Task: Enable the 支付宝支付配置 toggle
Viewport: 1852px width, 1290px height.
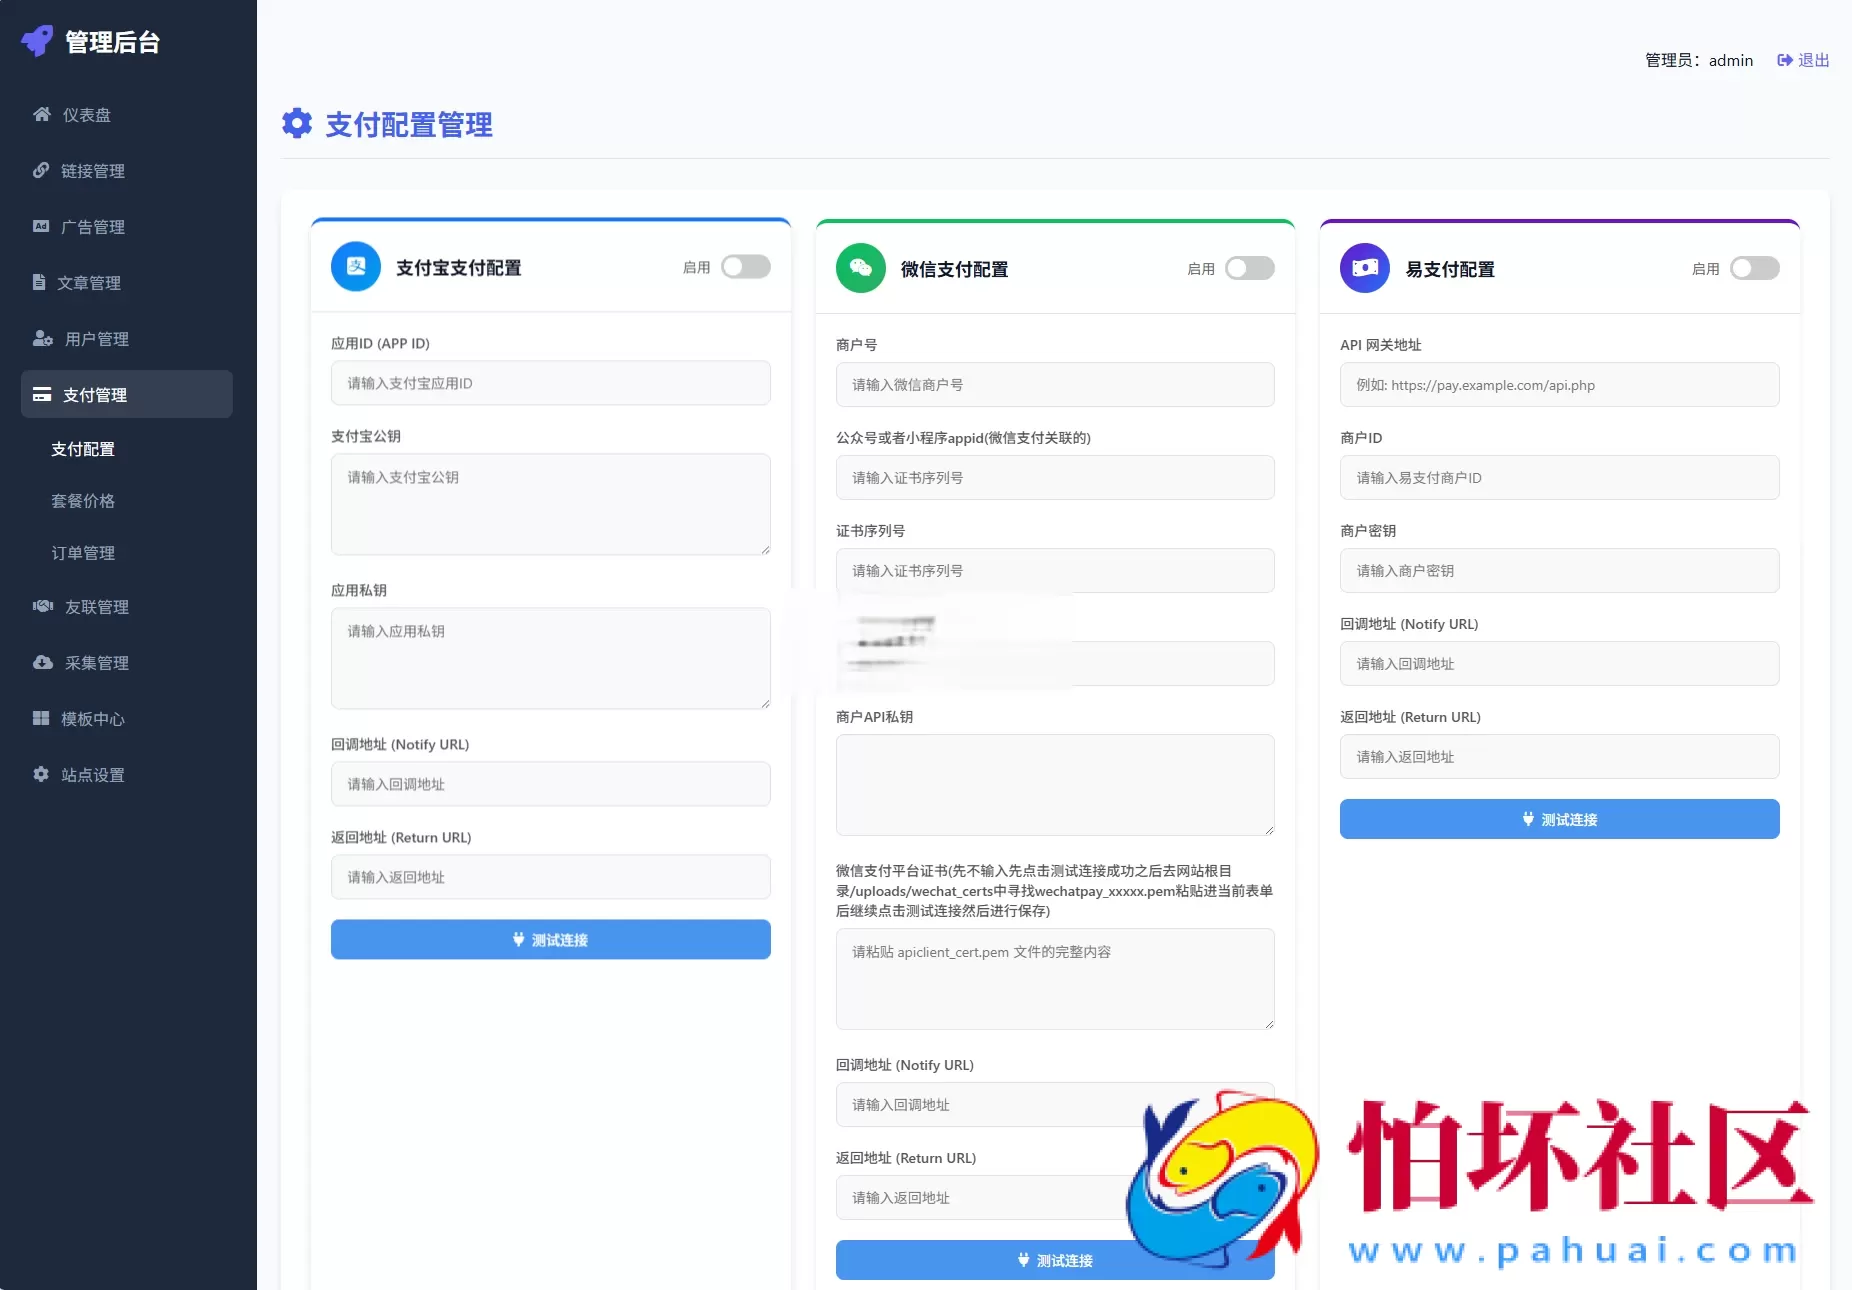Action: [746, 267]
